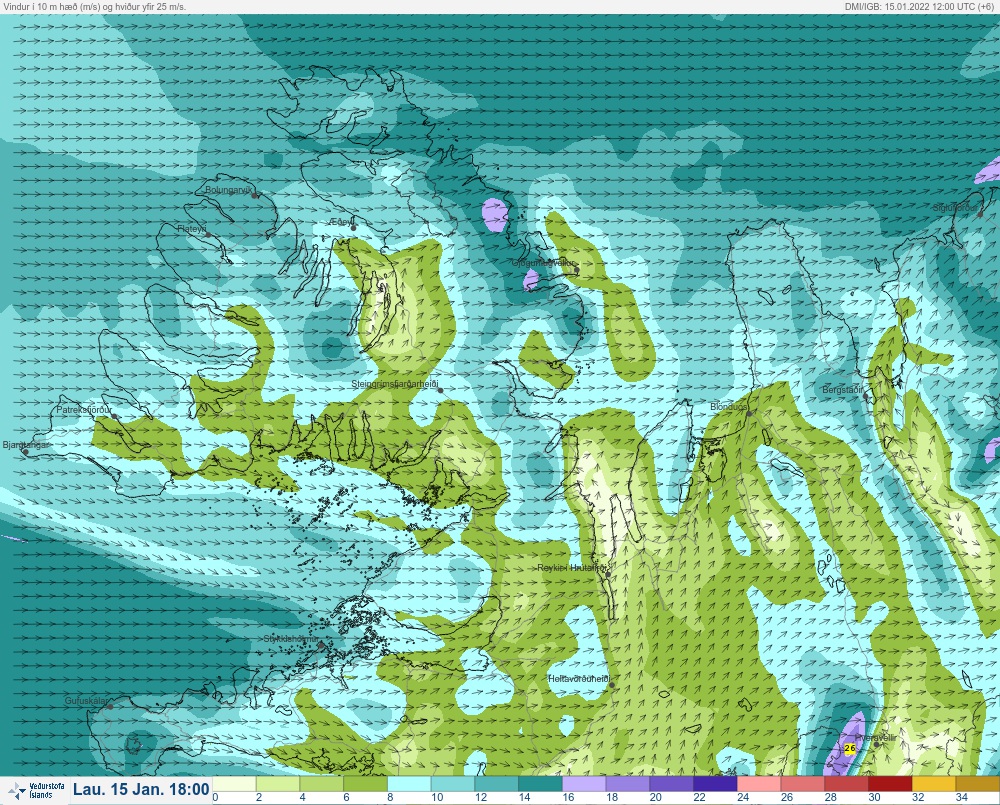Click the Patreksfjörður place name label

(x=85, y=410)
